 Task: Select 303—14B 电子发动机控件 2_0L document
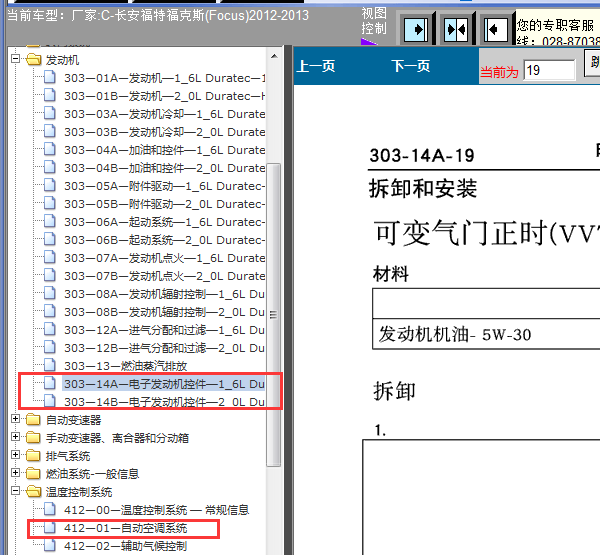click(x=165, y=402)
